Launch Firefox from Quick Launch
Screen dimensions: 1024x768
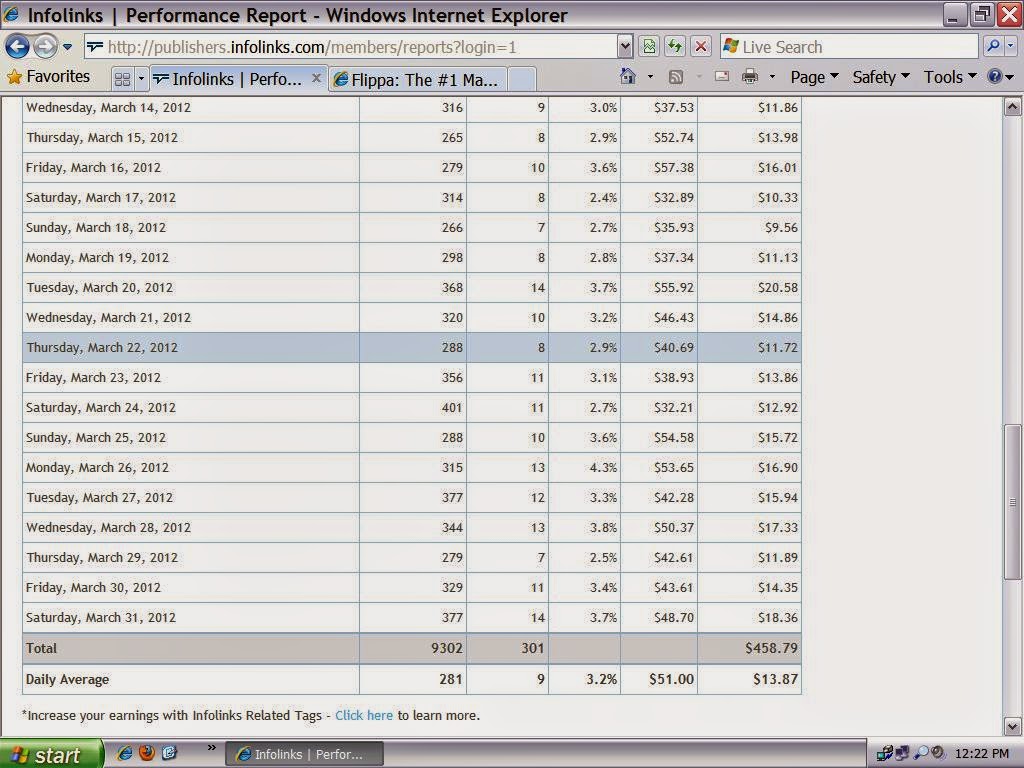[147, 754]
